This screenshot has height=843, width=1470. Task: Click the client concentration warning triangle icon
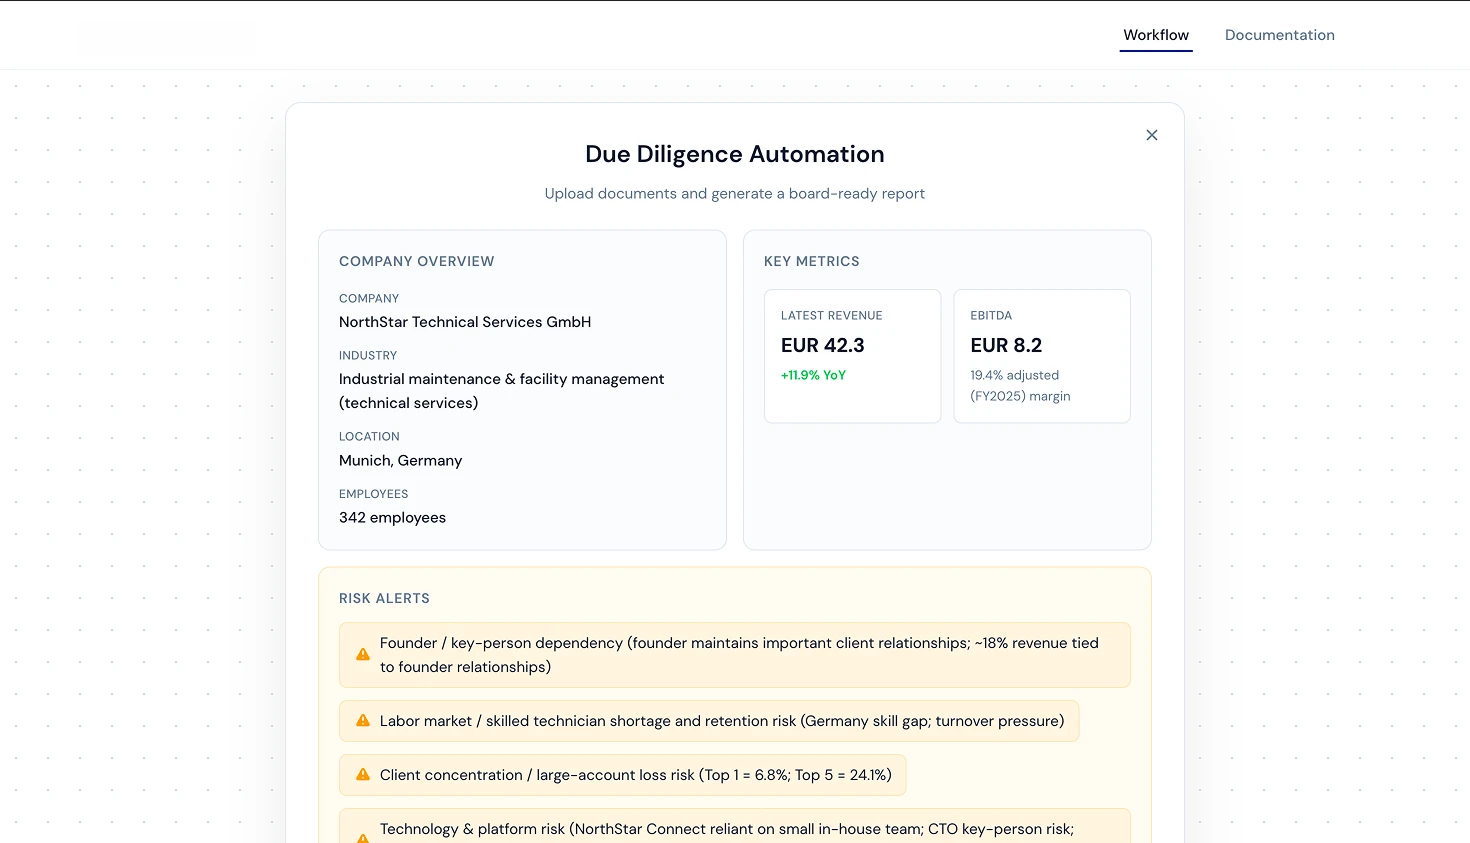click(x=362, y=774)
